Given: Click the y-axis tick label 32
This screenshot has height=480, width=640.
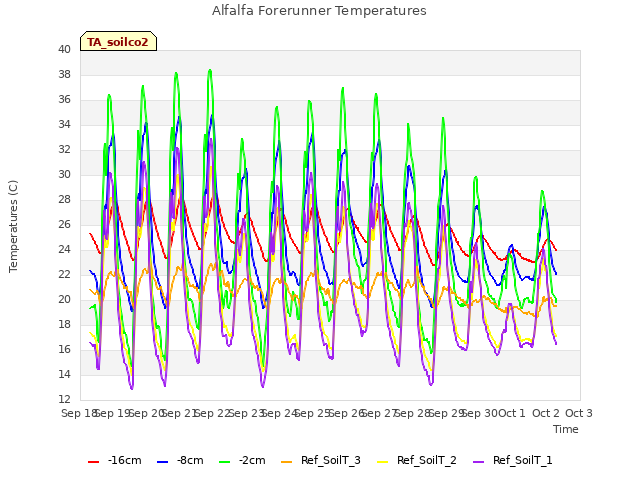Looking at the screenshot, I should (x=64, y=149).
